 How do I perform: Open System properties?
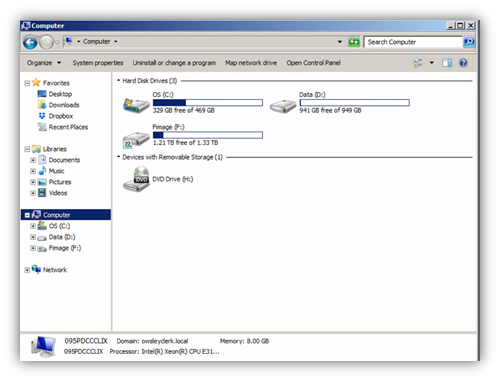98,63
